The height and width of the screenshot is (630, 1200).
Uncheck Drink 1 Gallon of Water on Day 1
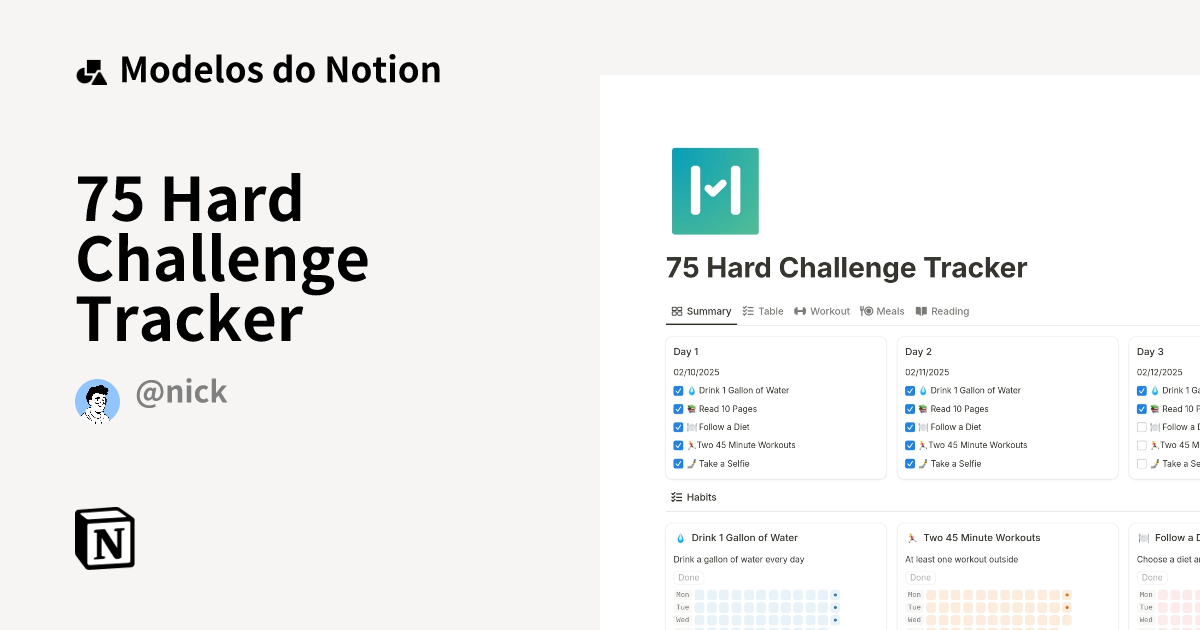click(678, 390)
